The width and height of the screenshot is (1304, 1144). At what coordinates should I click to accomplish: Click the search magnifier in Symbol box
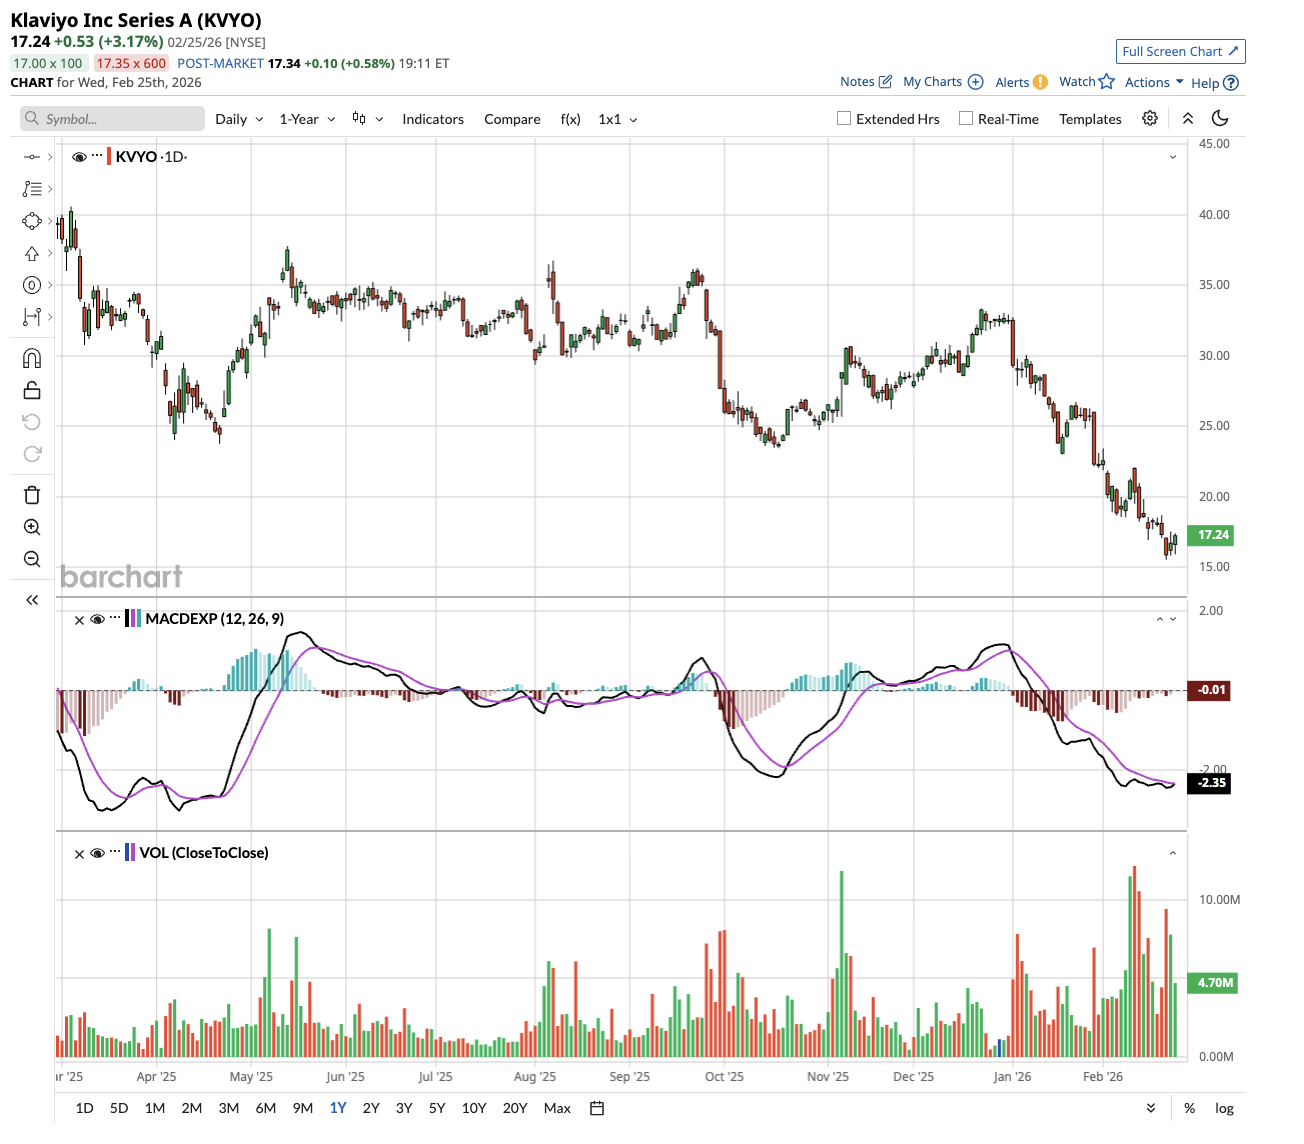point(32,119)
